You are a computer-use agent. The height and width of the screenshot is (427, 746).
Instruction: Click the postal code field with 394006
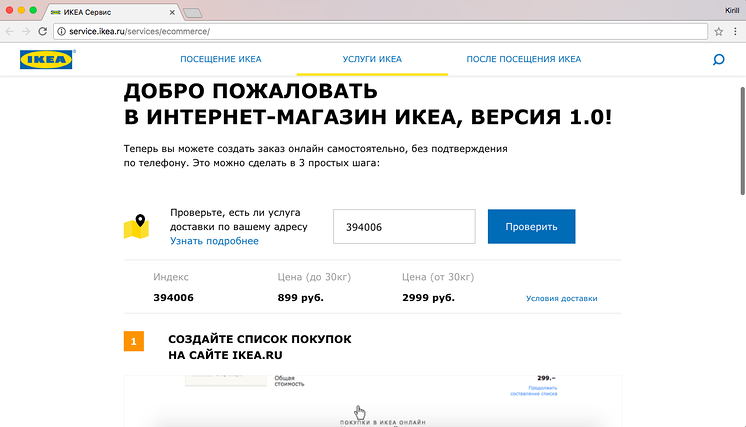[403, 227]
